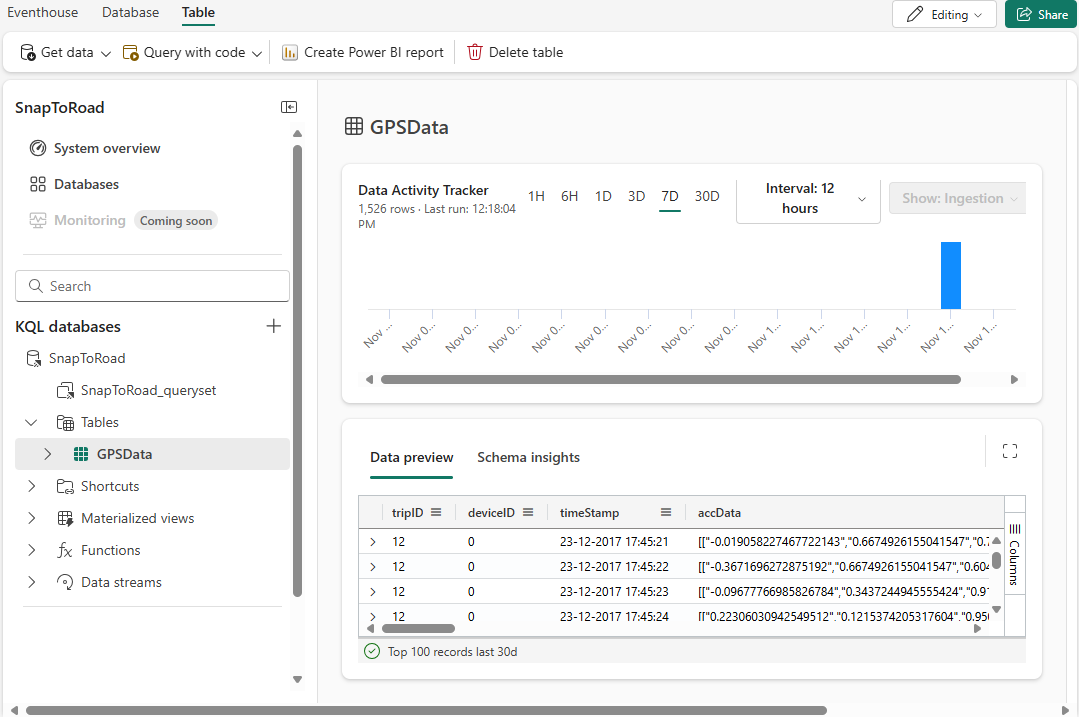Click the green GPSData table icon in the tree
The image size is (1079, 717).
coord(81,454)
